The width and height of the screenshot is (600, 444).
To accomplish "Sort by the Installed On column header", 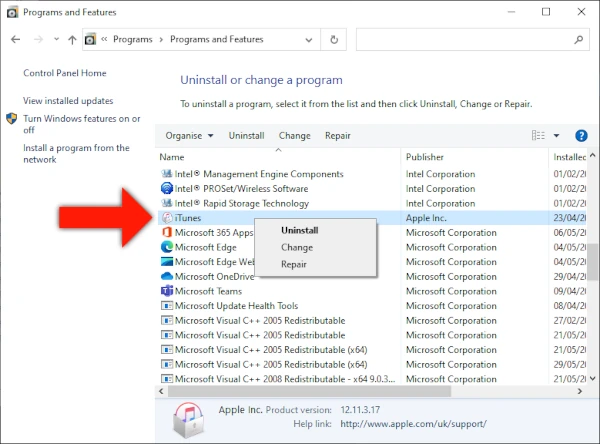I will [569, 157].
